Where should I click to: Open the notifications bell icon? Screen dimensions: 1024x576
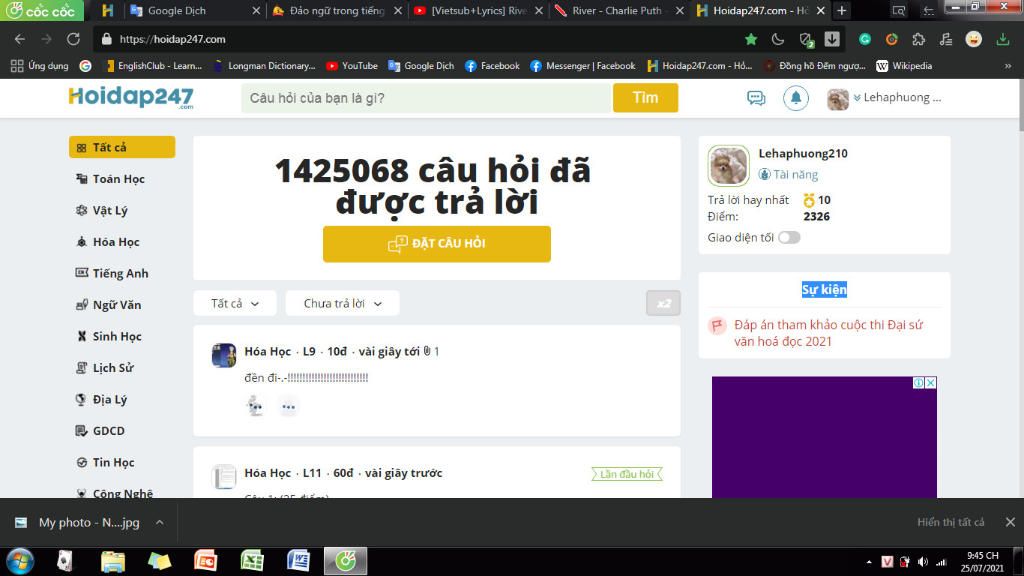(796, 97)
